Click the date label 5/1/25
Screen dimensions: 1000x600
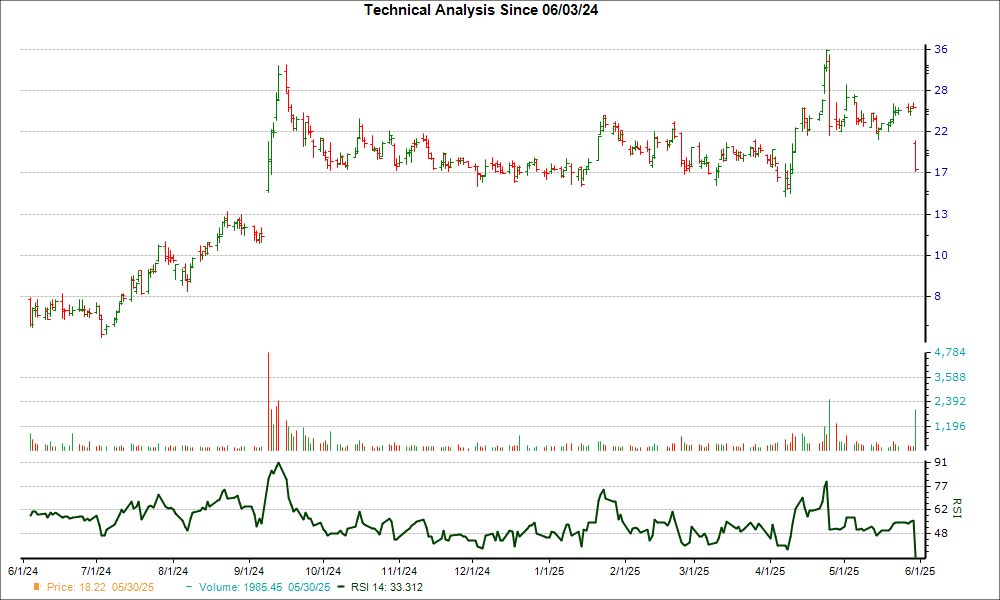(844, 571)
